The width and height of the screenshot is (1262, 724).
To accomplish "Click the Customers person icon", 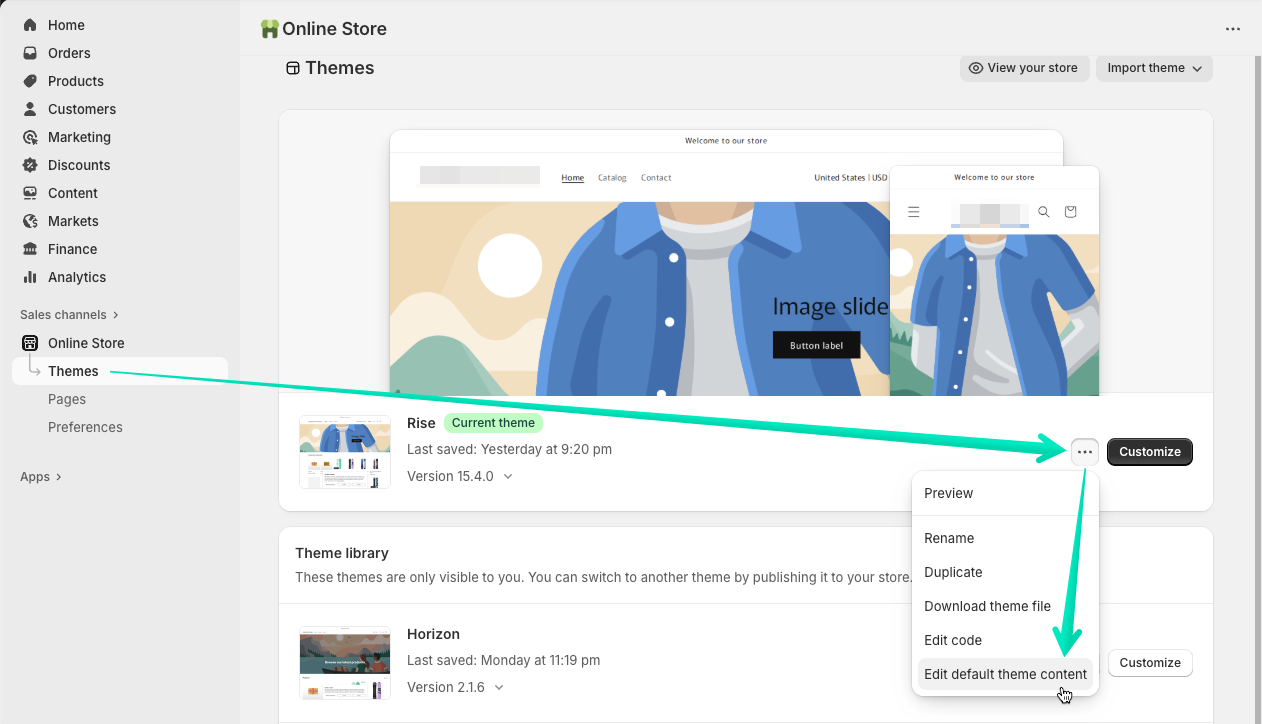I will [x=30, y=109].
